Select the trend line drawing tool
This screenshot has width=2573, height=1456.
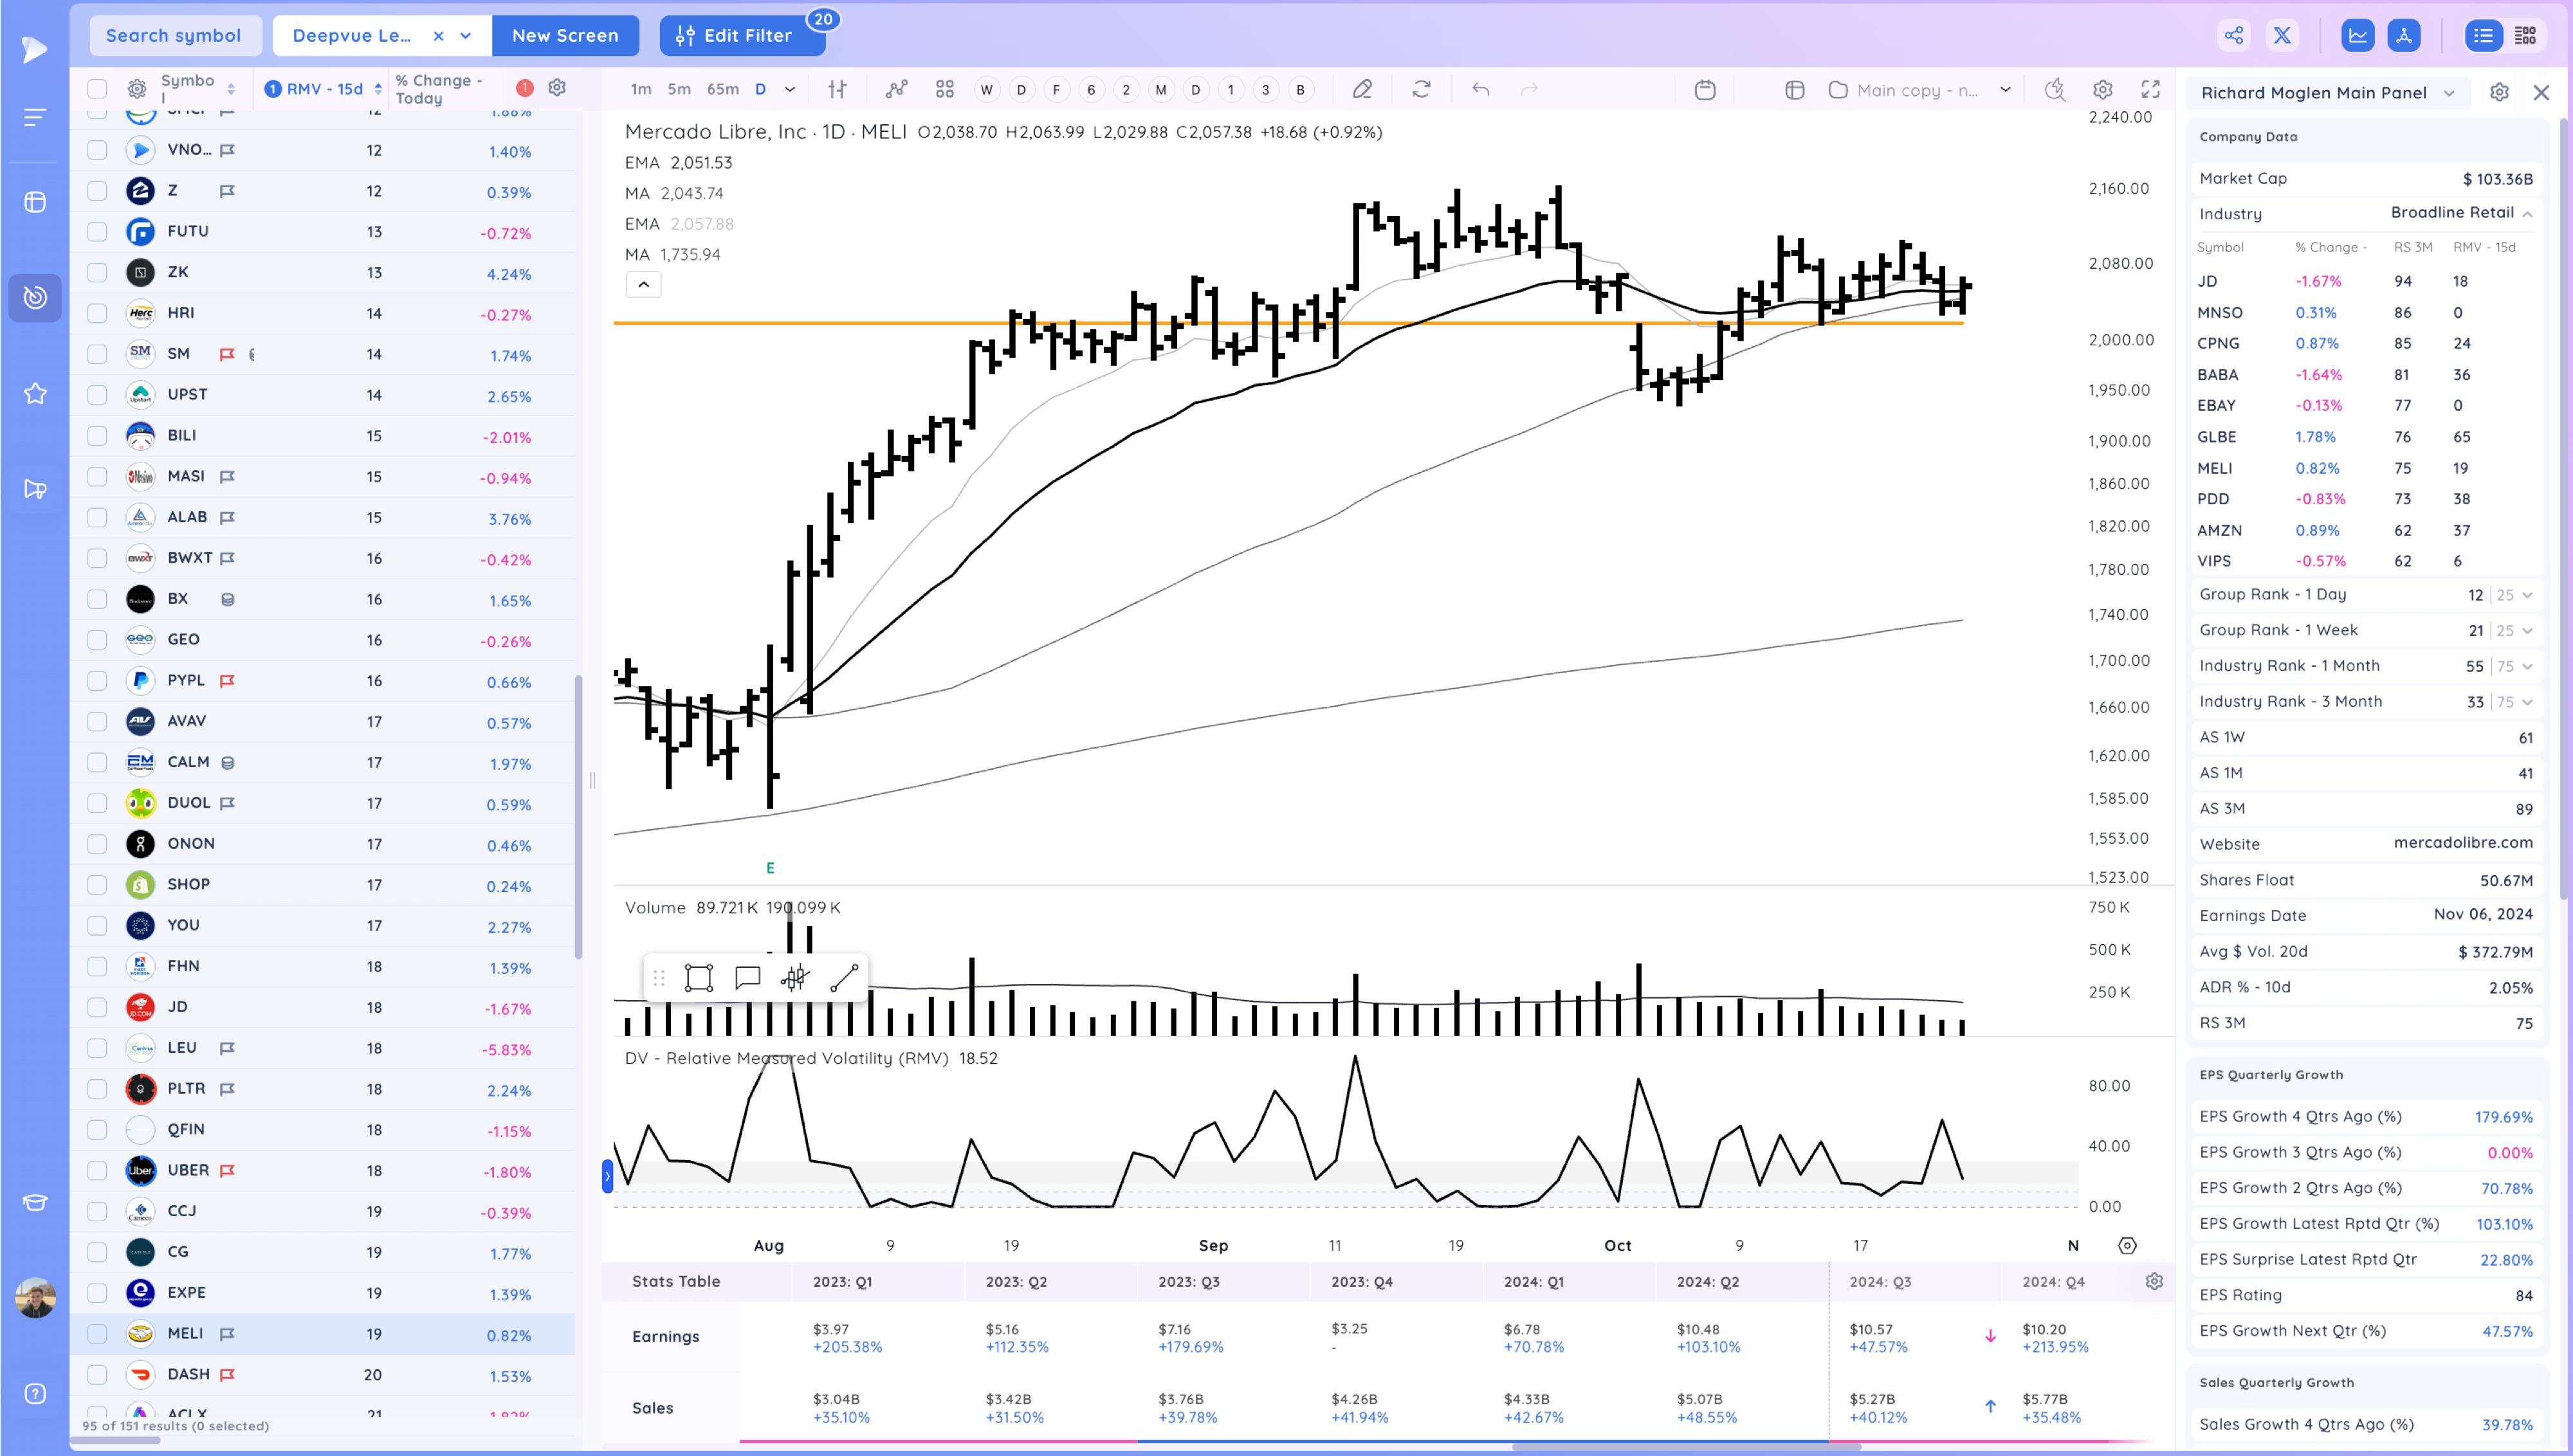844,978
